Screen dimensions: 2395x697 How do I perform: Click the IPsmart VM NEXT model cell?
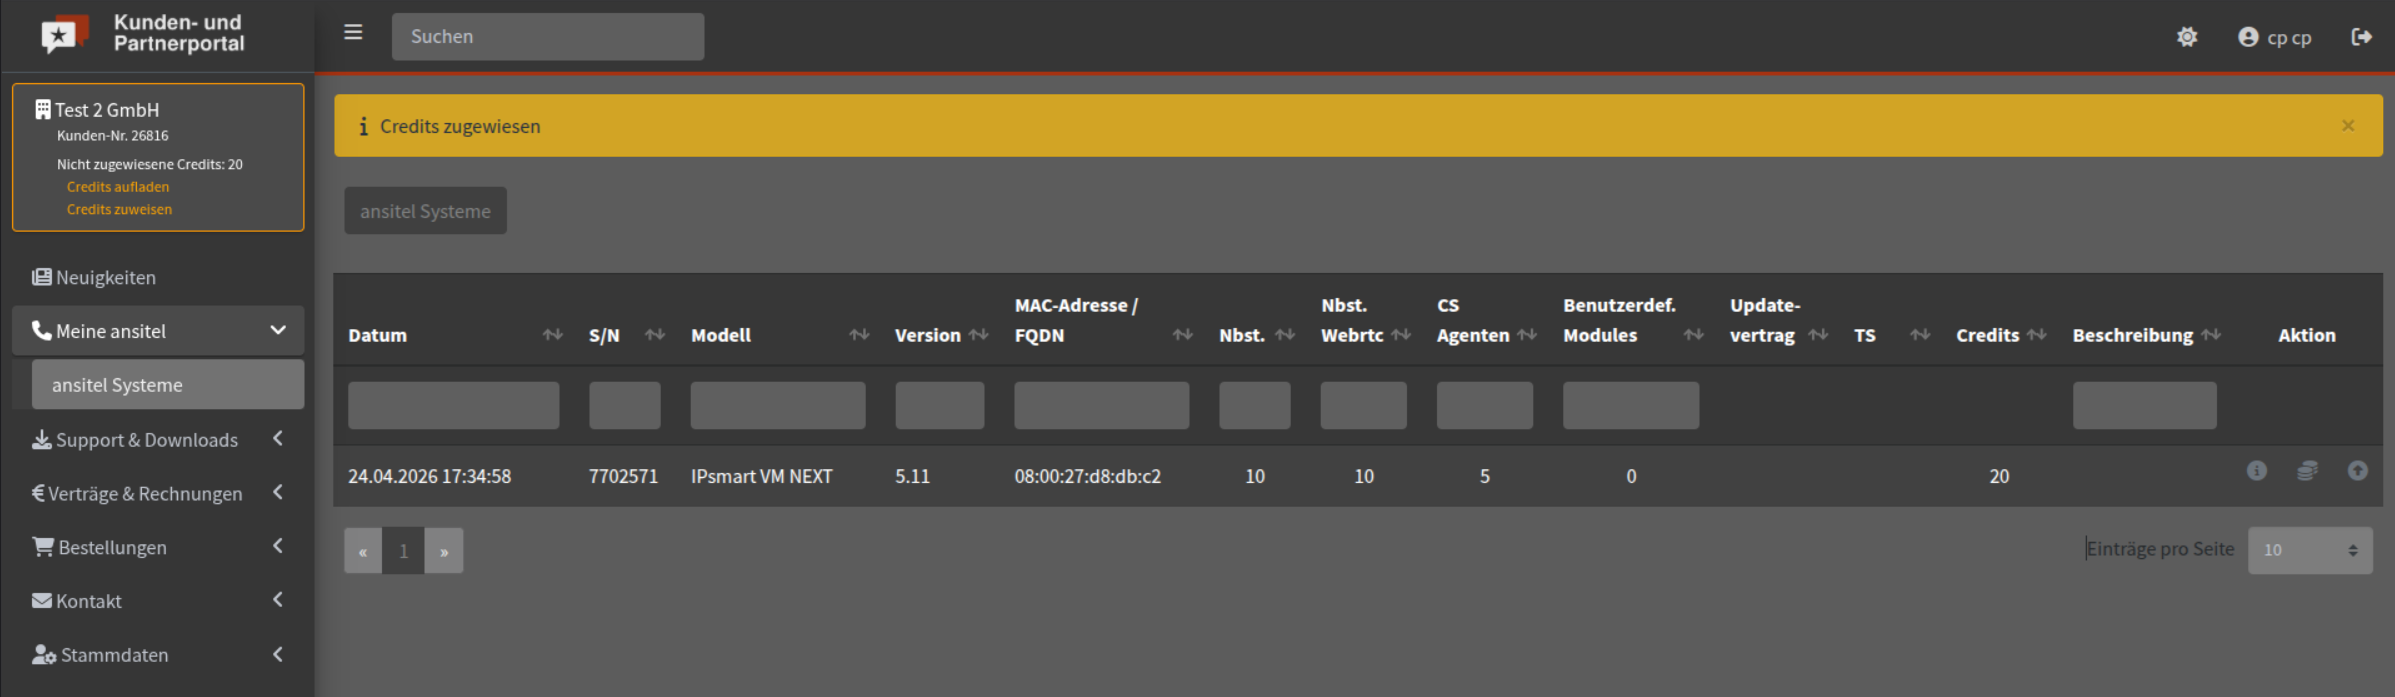[762, 477]
